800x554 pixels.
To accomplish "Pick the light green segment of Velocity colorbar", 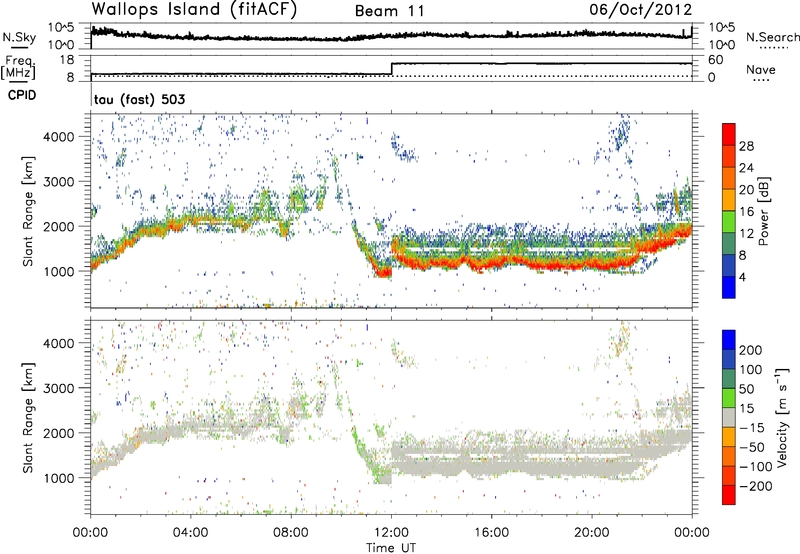I will tap(729, 398).
